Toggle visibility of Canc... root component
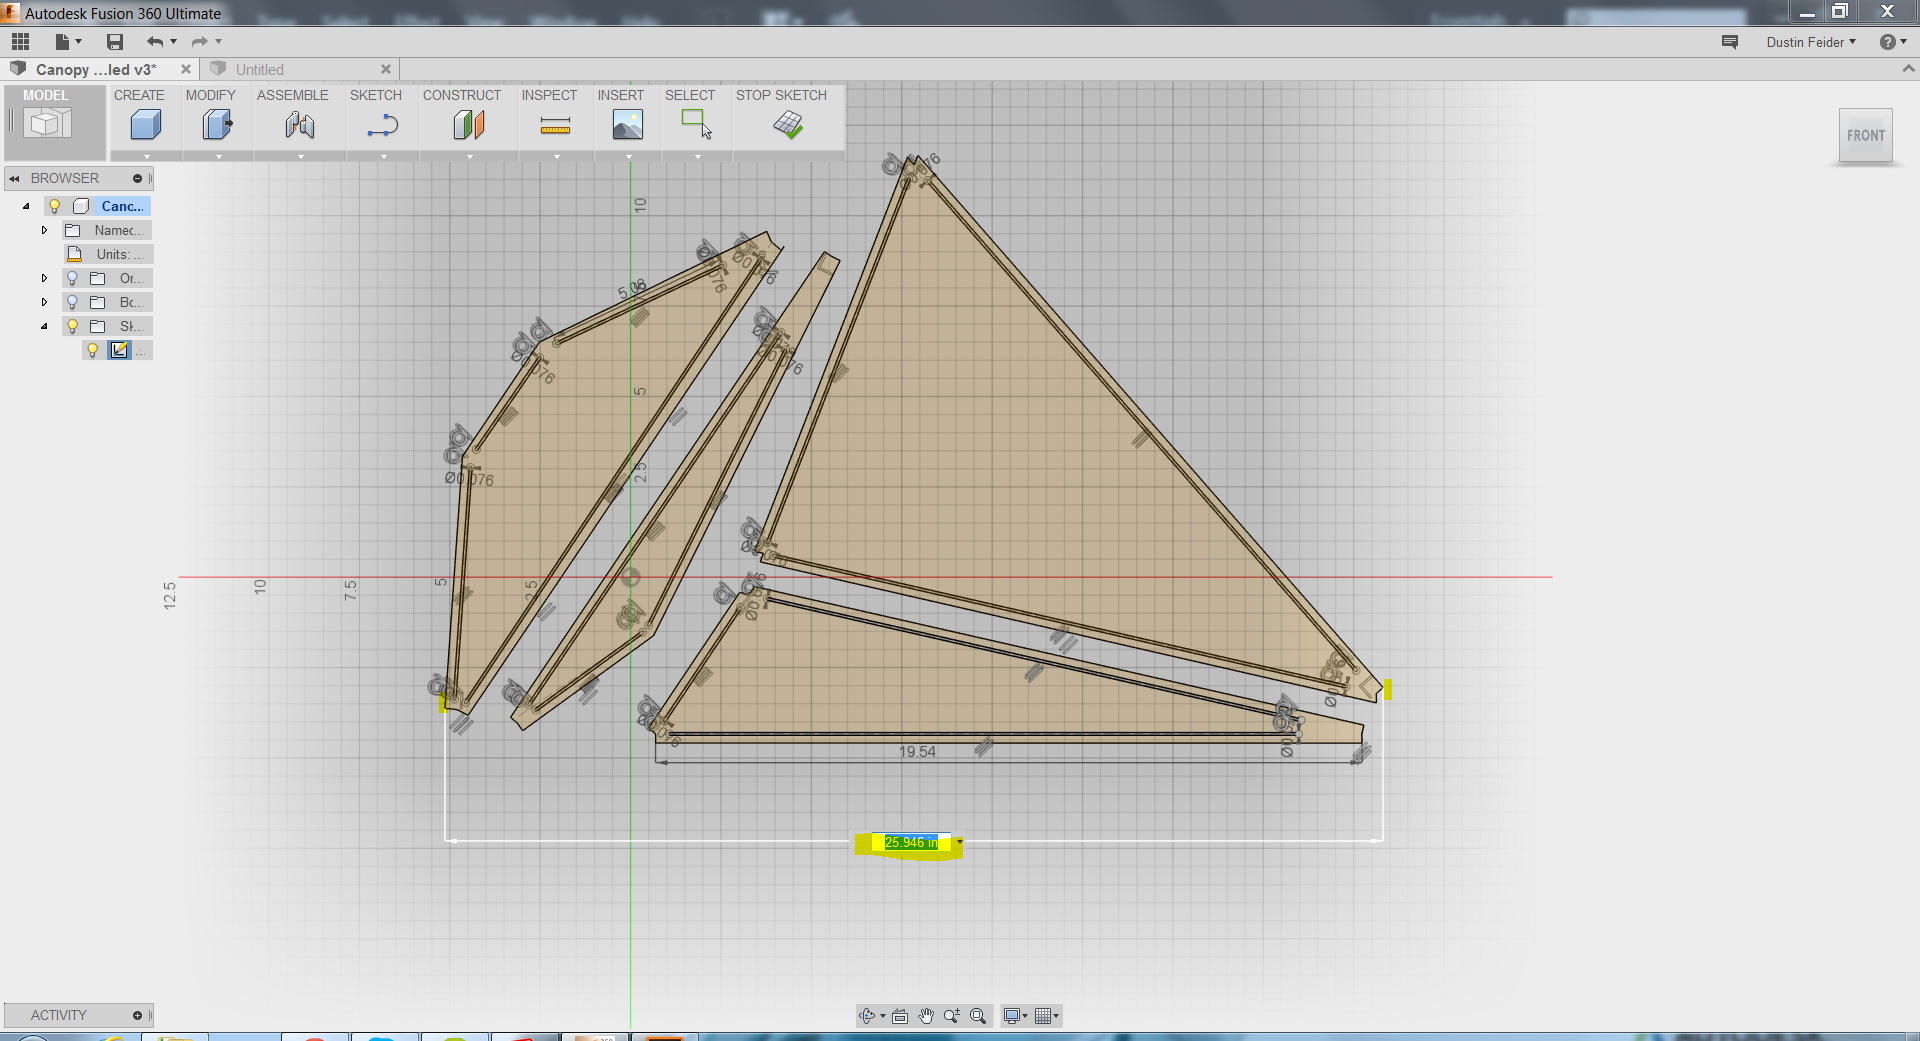This screenshot has width=1920, height=1041. [x=55, y=206]
